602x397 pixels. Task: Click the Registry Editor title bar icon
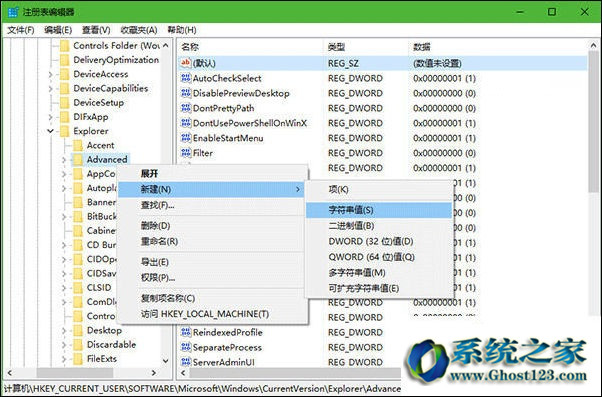13,12
